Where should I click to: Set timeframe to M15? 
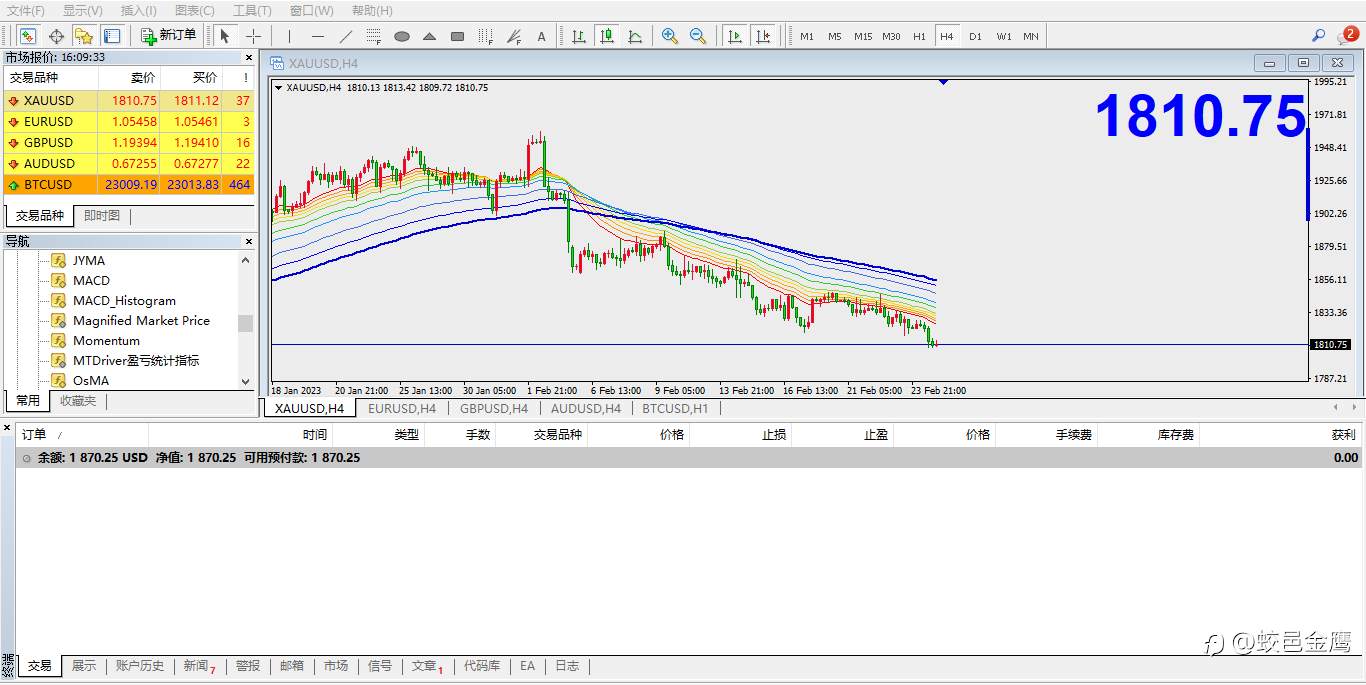tap(863, 36)
